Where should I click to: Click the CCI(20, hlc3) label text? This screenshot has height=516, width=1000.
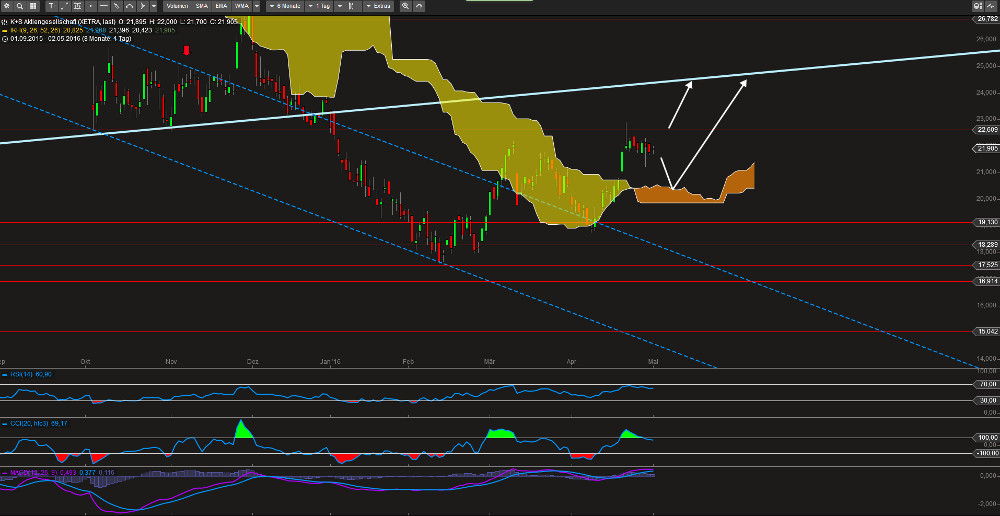pos(29,424)
